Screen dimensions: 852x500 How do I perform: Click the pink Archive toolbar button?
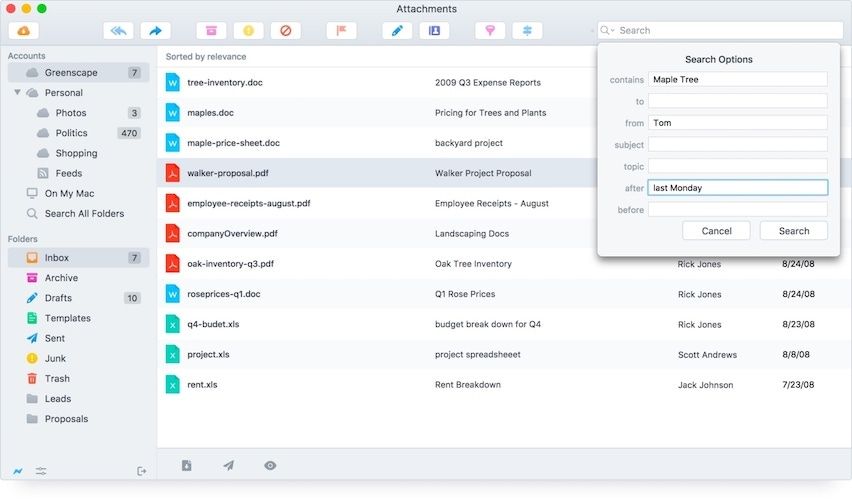click(x=211, y=31)
